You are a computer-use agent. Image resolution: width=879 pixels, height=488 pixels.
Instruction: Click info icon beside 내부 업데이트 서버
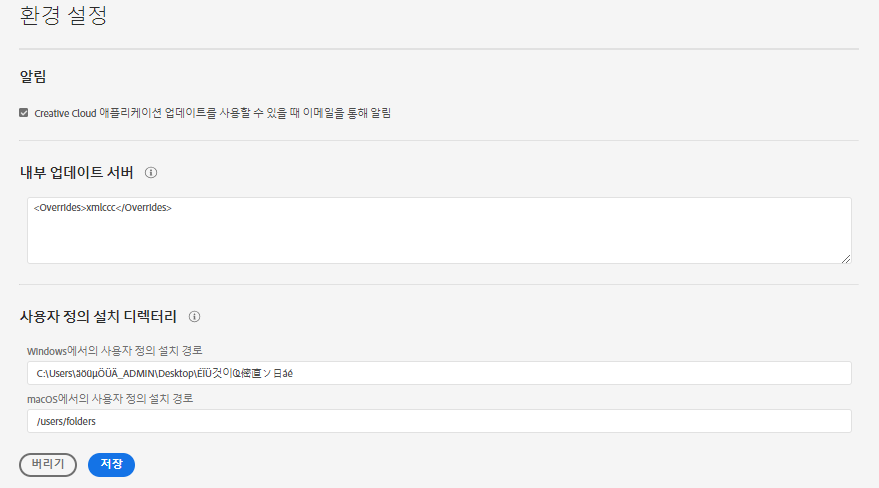[x=151, y=172]
